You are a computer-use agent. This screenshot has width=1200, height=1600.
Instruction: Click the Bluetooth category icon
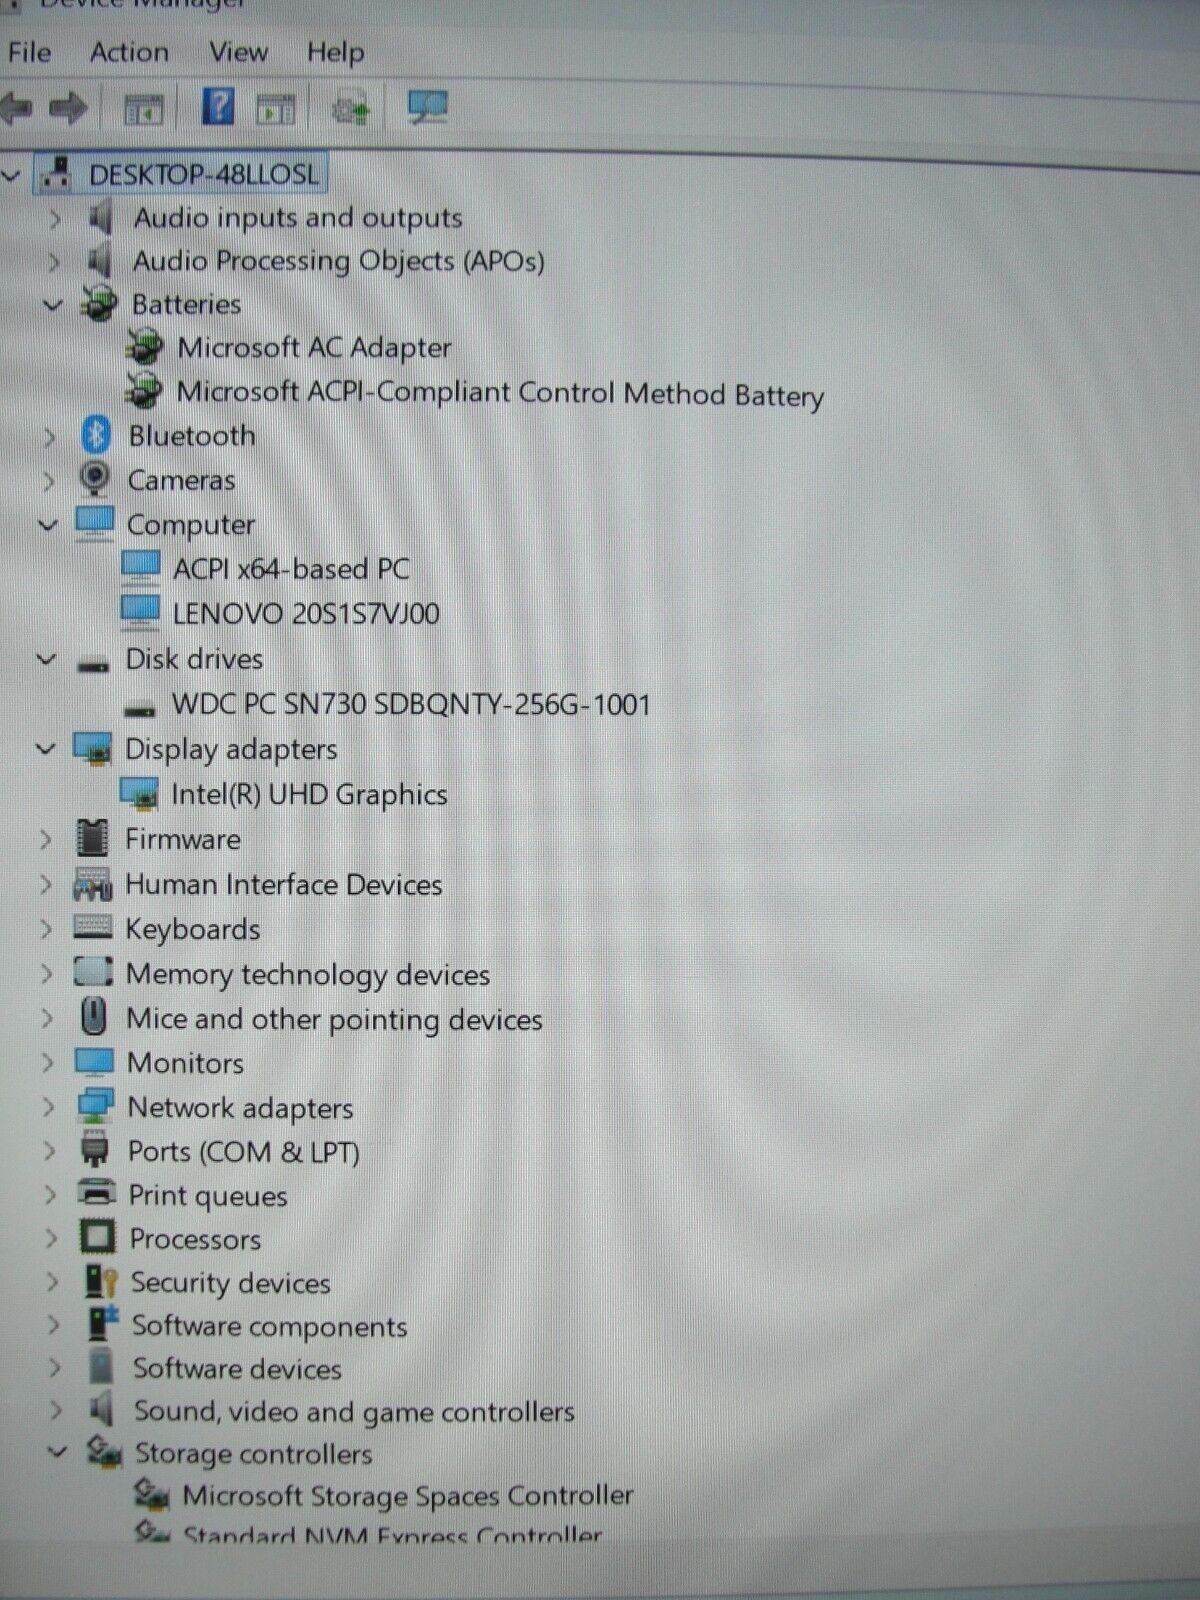point(96,435)
